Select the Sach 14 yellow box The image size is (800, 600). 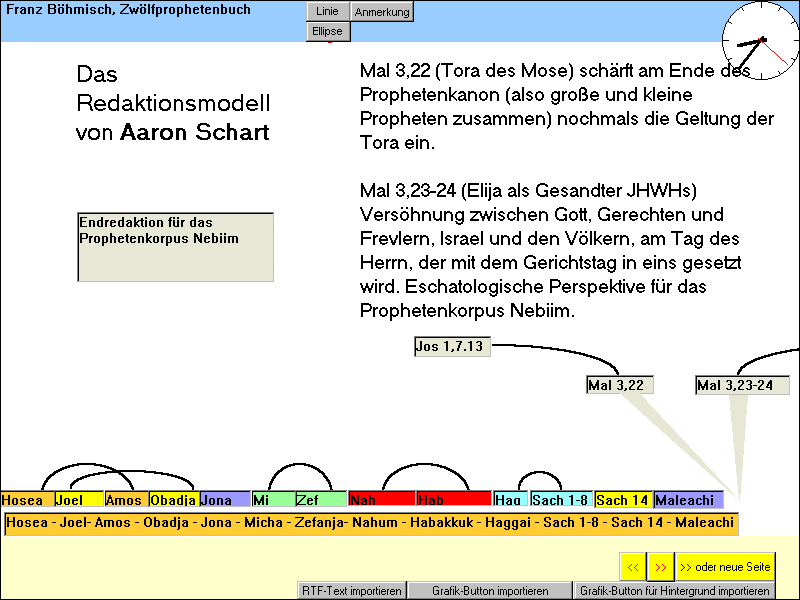click(624, 499)
